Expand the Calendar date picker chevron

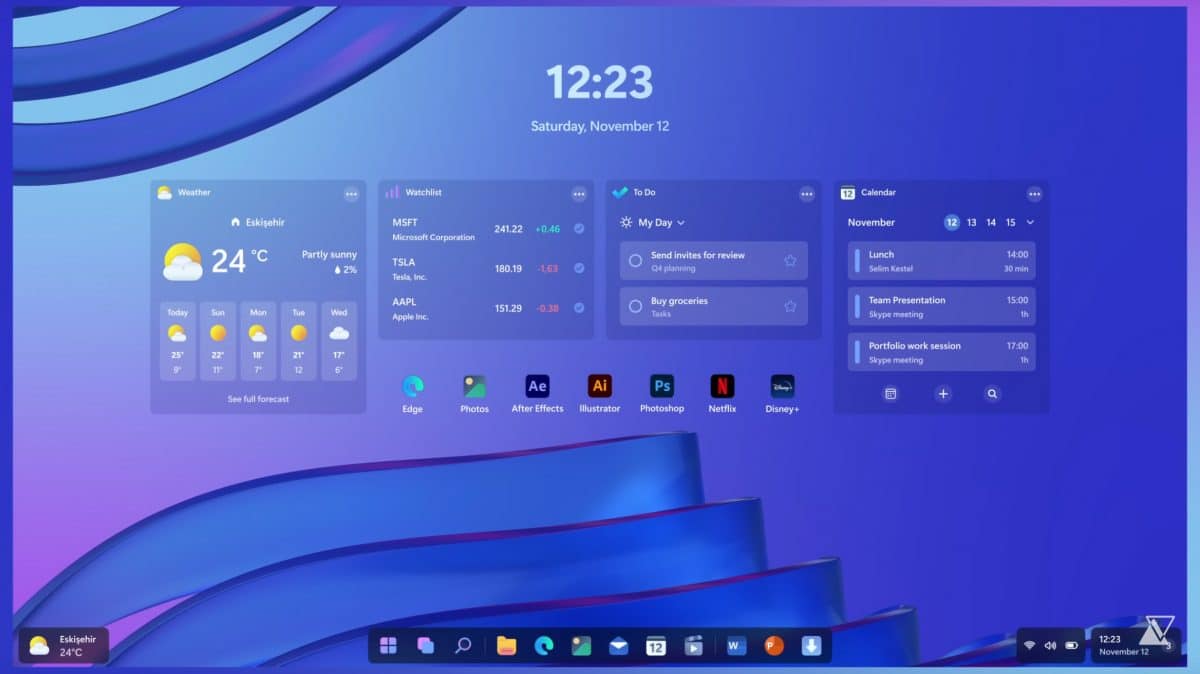(x=1029, y=222)
